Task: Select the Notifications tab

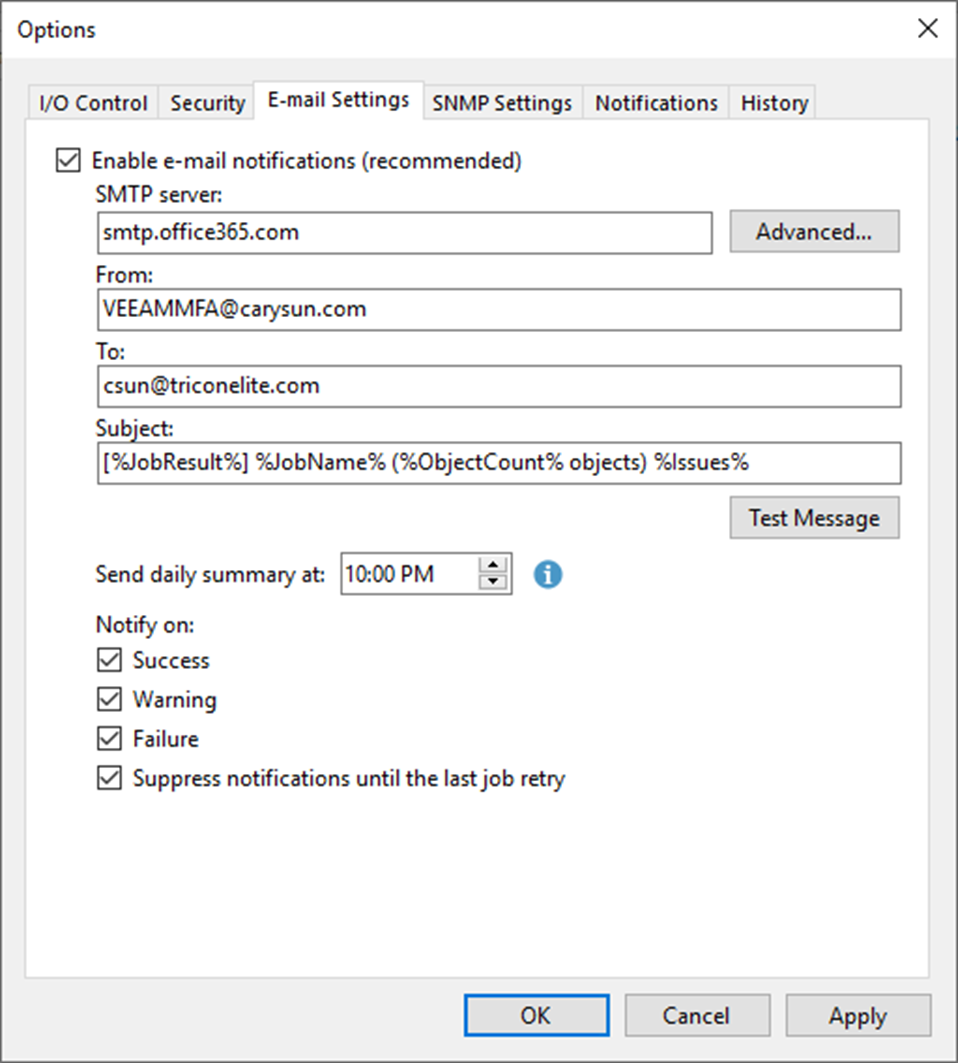Action: pyautogui.click(x=656, y=103)
